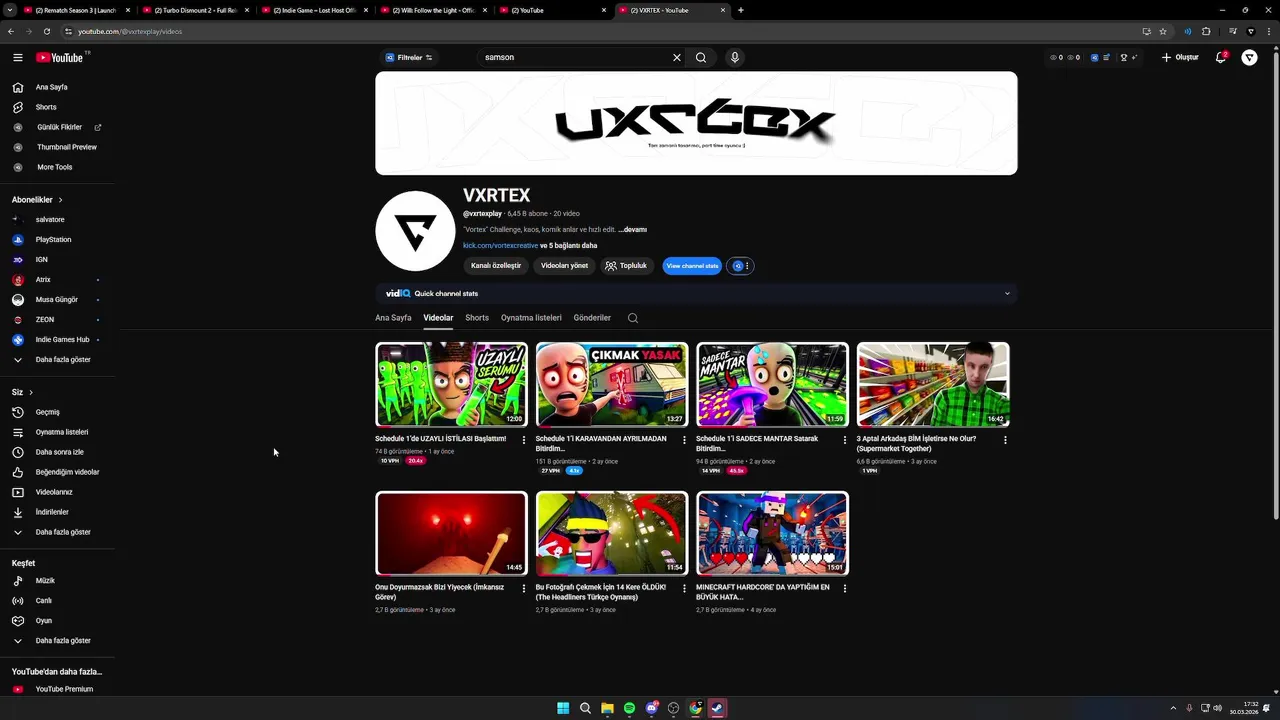1280x720 pixels.
Task: Open notifications bell
Action: coord(1221,57)
